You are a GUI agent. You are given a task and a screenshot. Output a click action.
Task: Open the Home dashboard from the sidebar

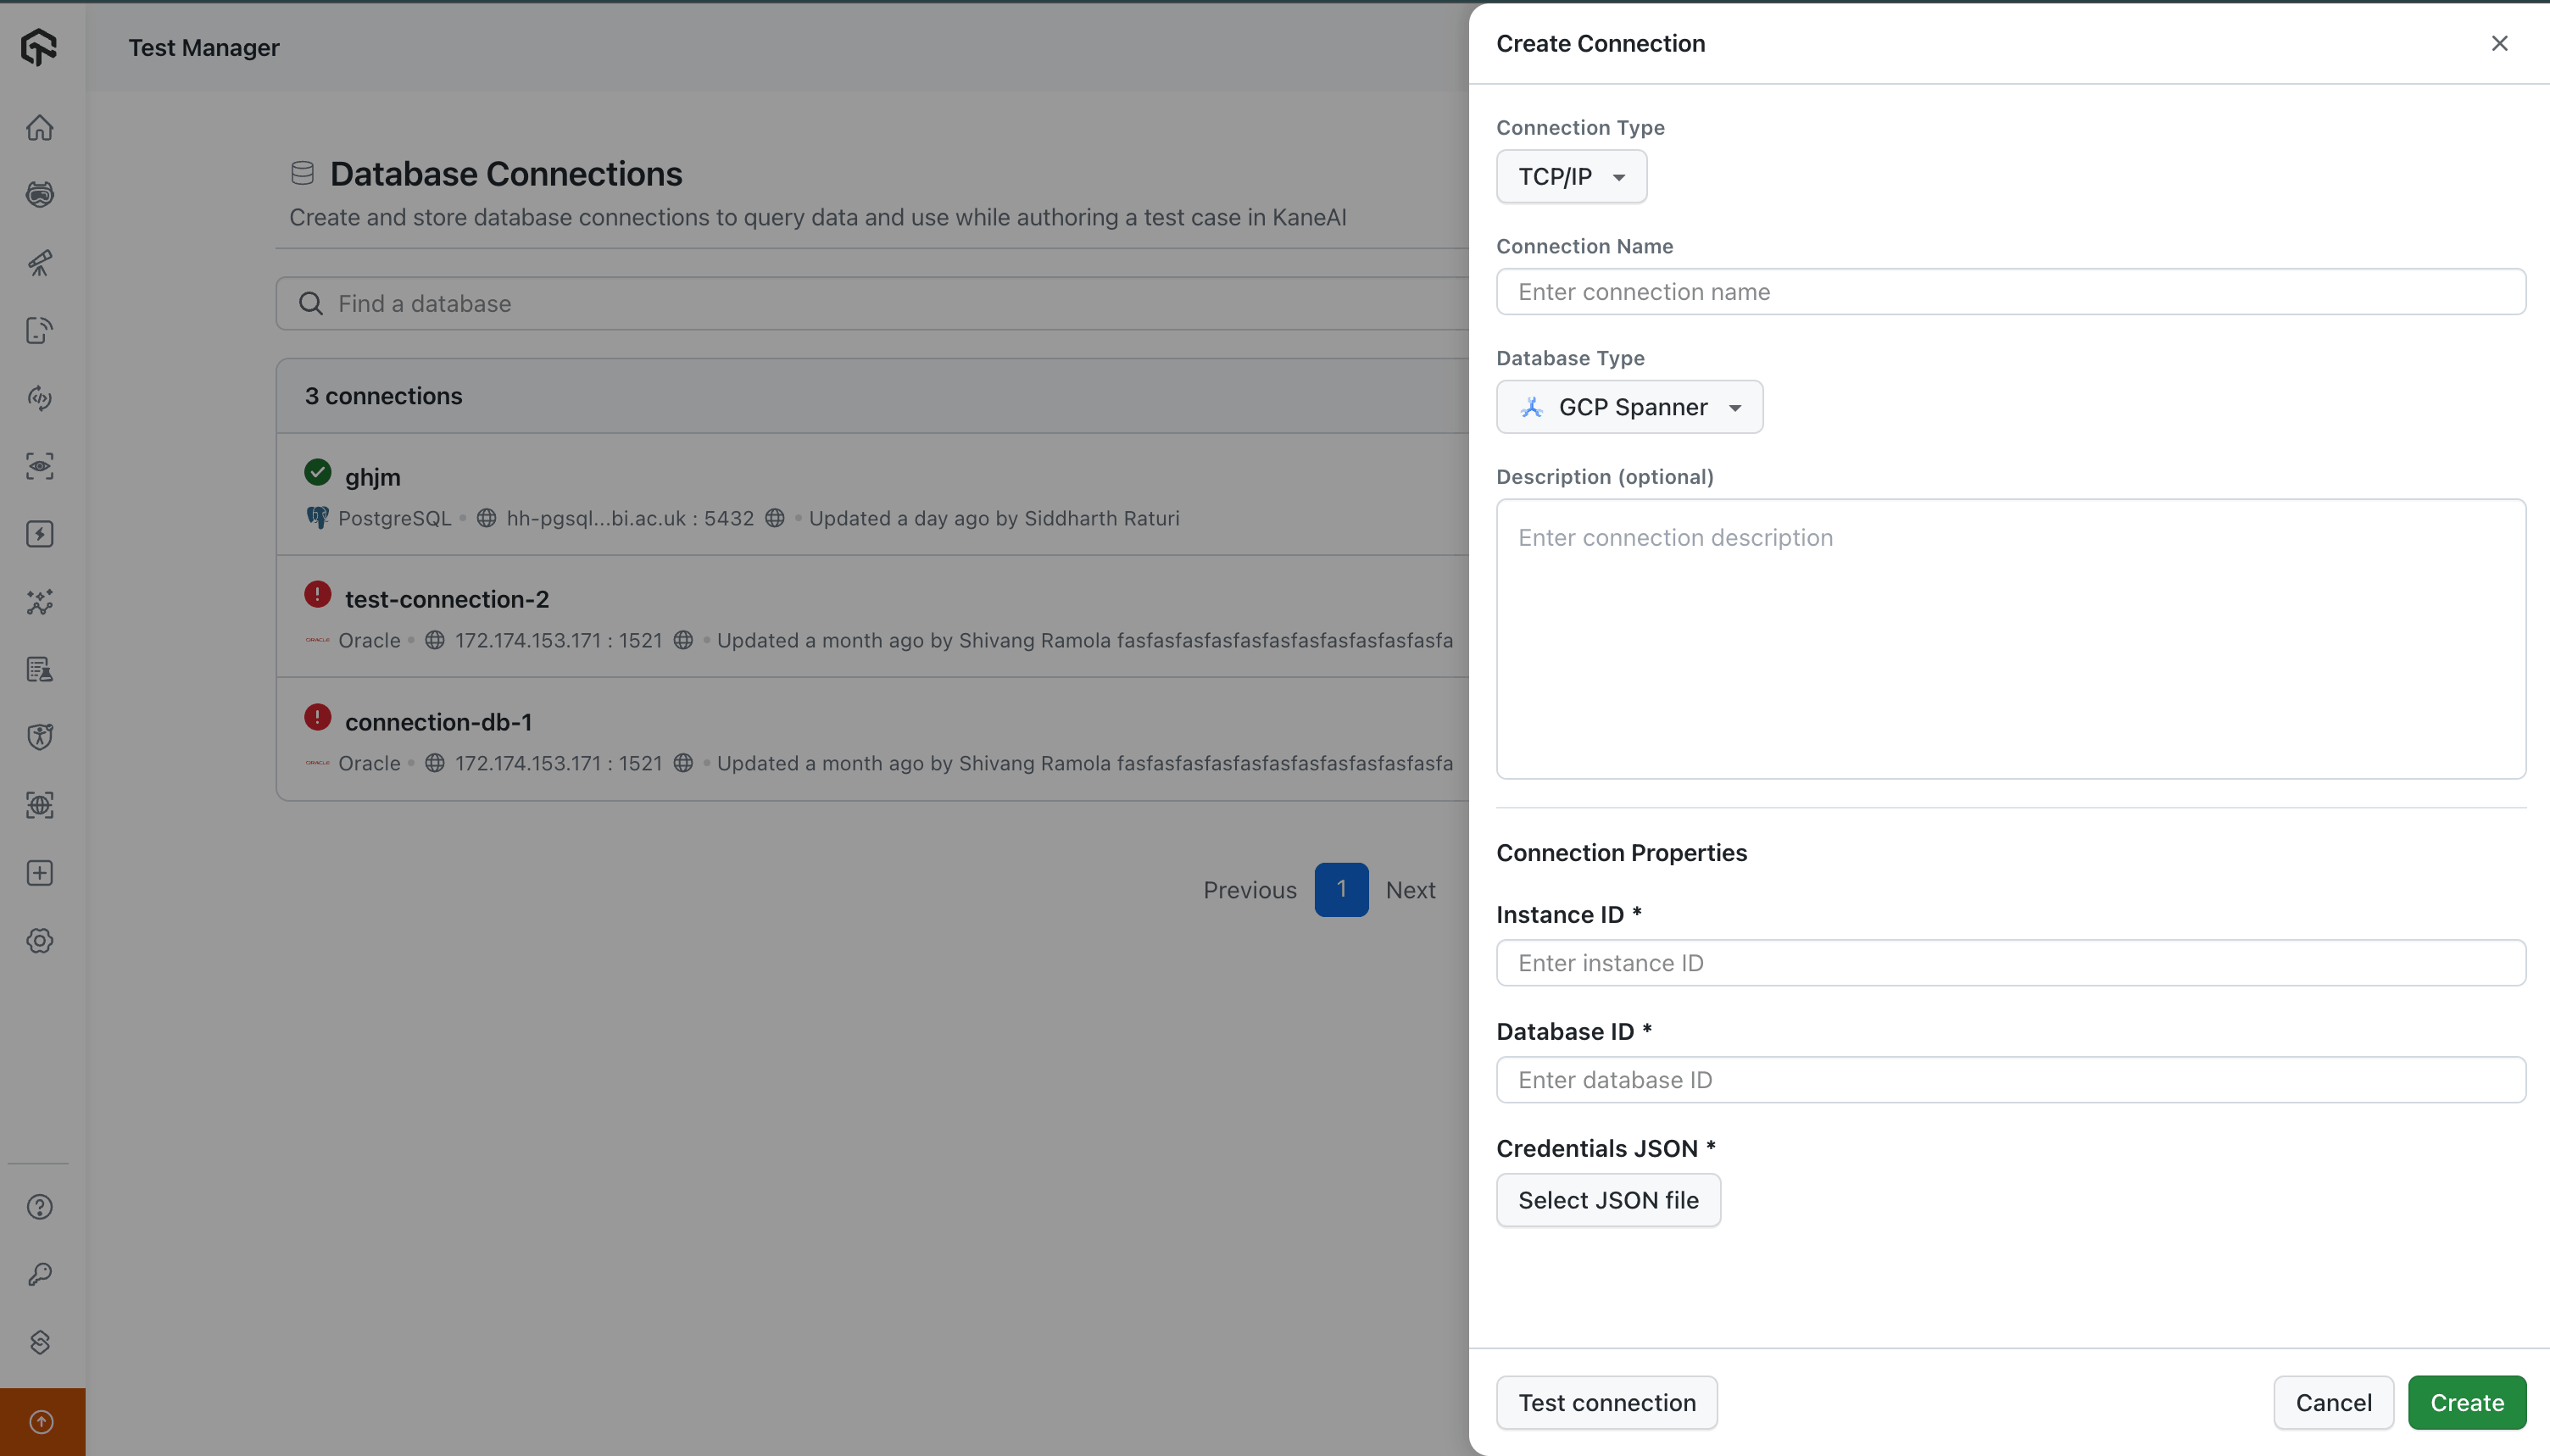point(39,127)
